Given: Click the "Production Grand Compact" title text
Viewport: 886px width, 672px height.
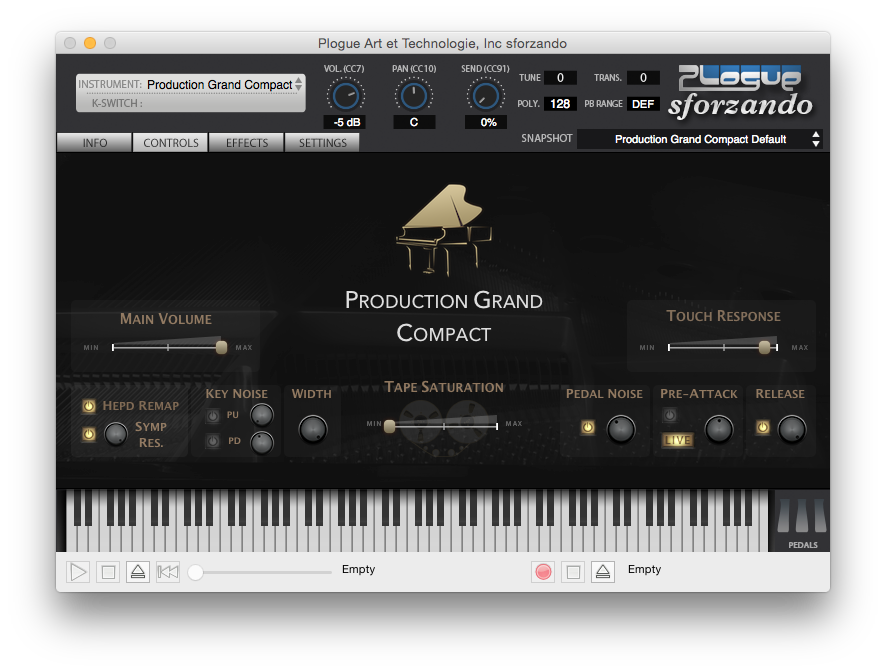Looking at the screenshot, I should coord(444,317).
